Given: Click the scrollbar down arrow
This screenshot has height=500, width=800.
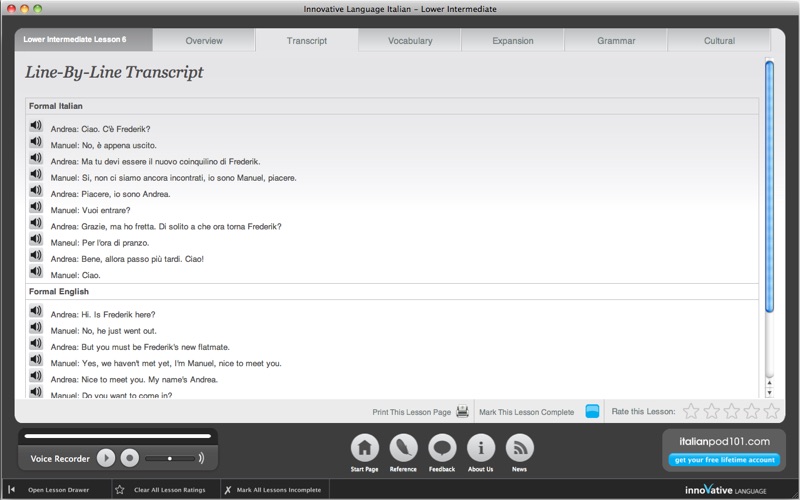Looking at the screenshot, I should click(769, 392).
